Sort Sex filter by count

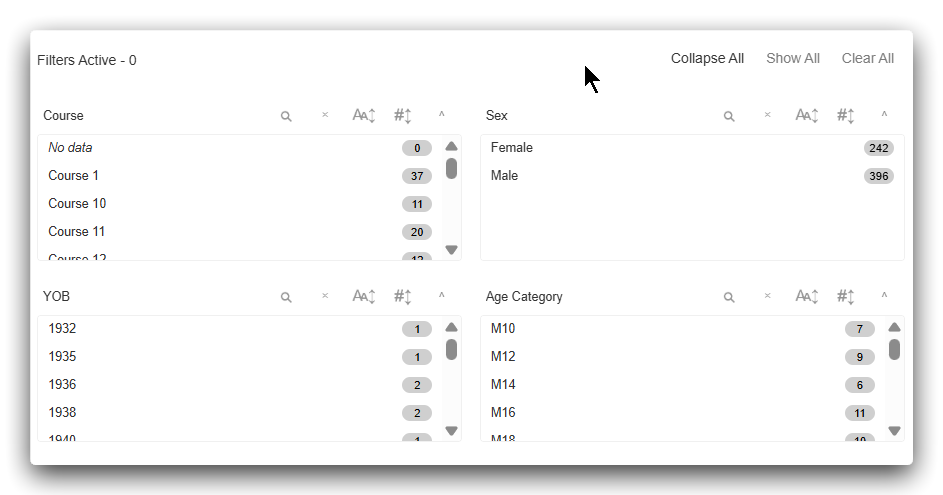pos(845,116)
